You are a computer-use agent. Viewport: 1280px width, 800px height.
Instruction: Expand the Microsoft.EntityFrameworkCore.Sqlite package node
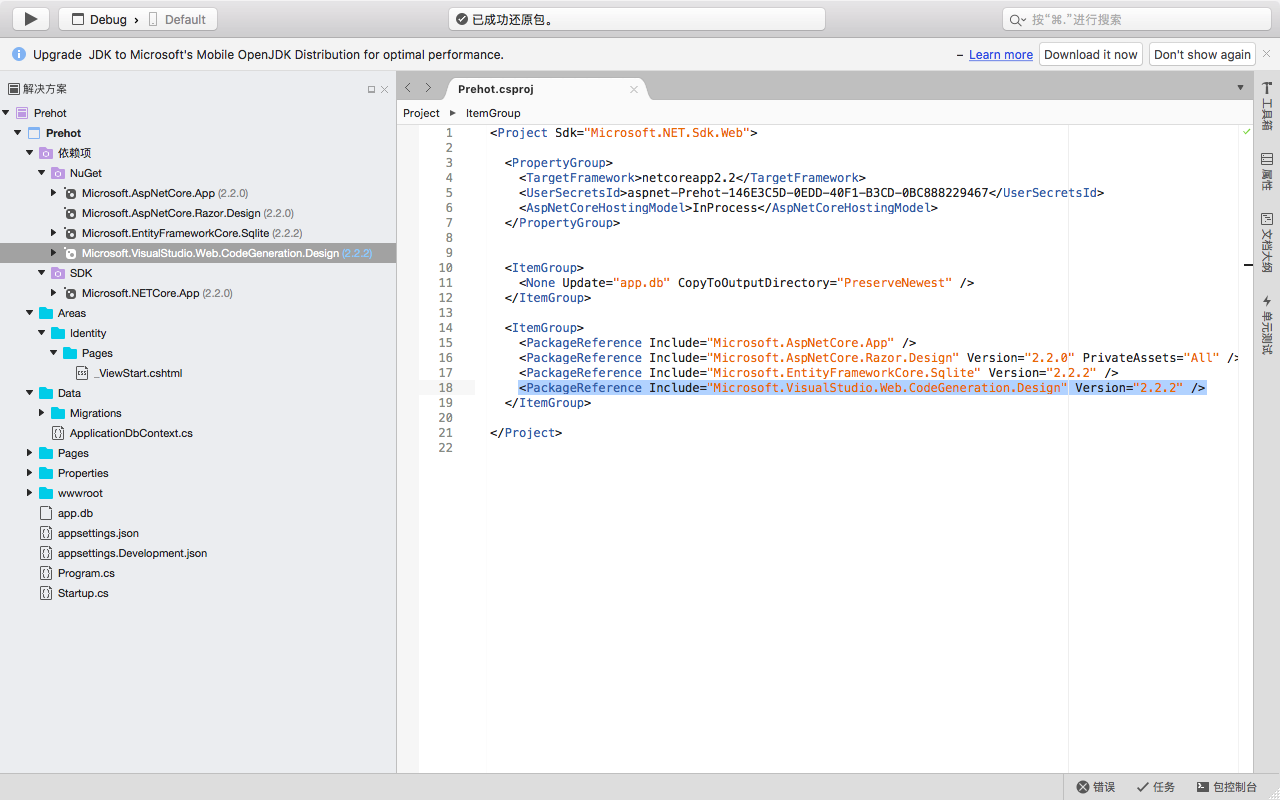click(54, 233)
